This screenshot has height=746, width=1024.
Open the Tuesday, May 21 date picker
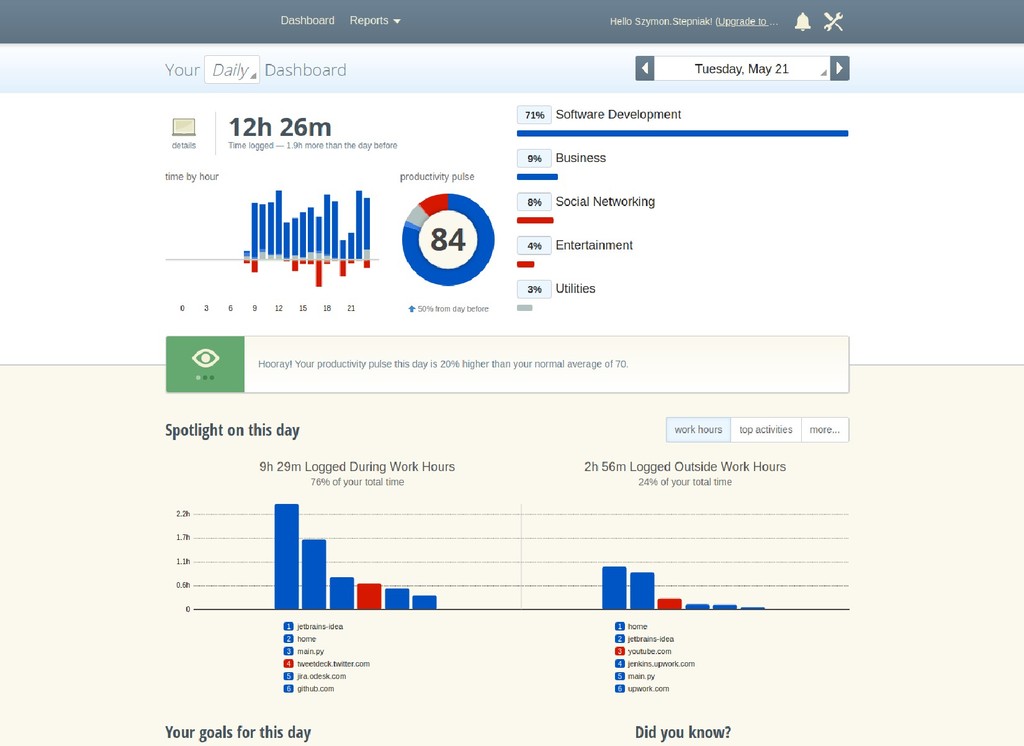coord(742,69)
